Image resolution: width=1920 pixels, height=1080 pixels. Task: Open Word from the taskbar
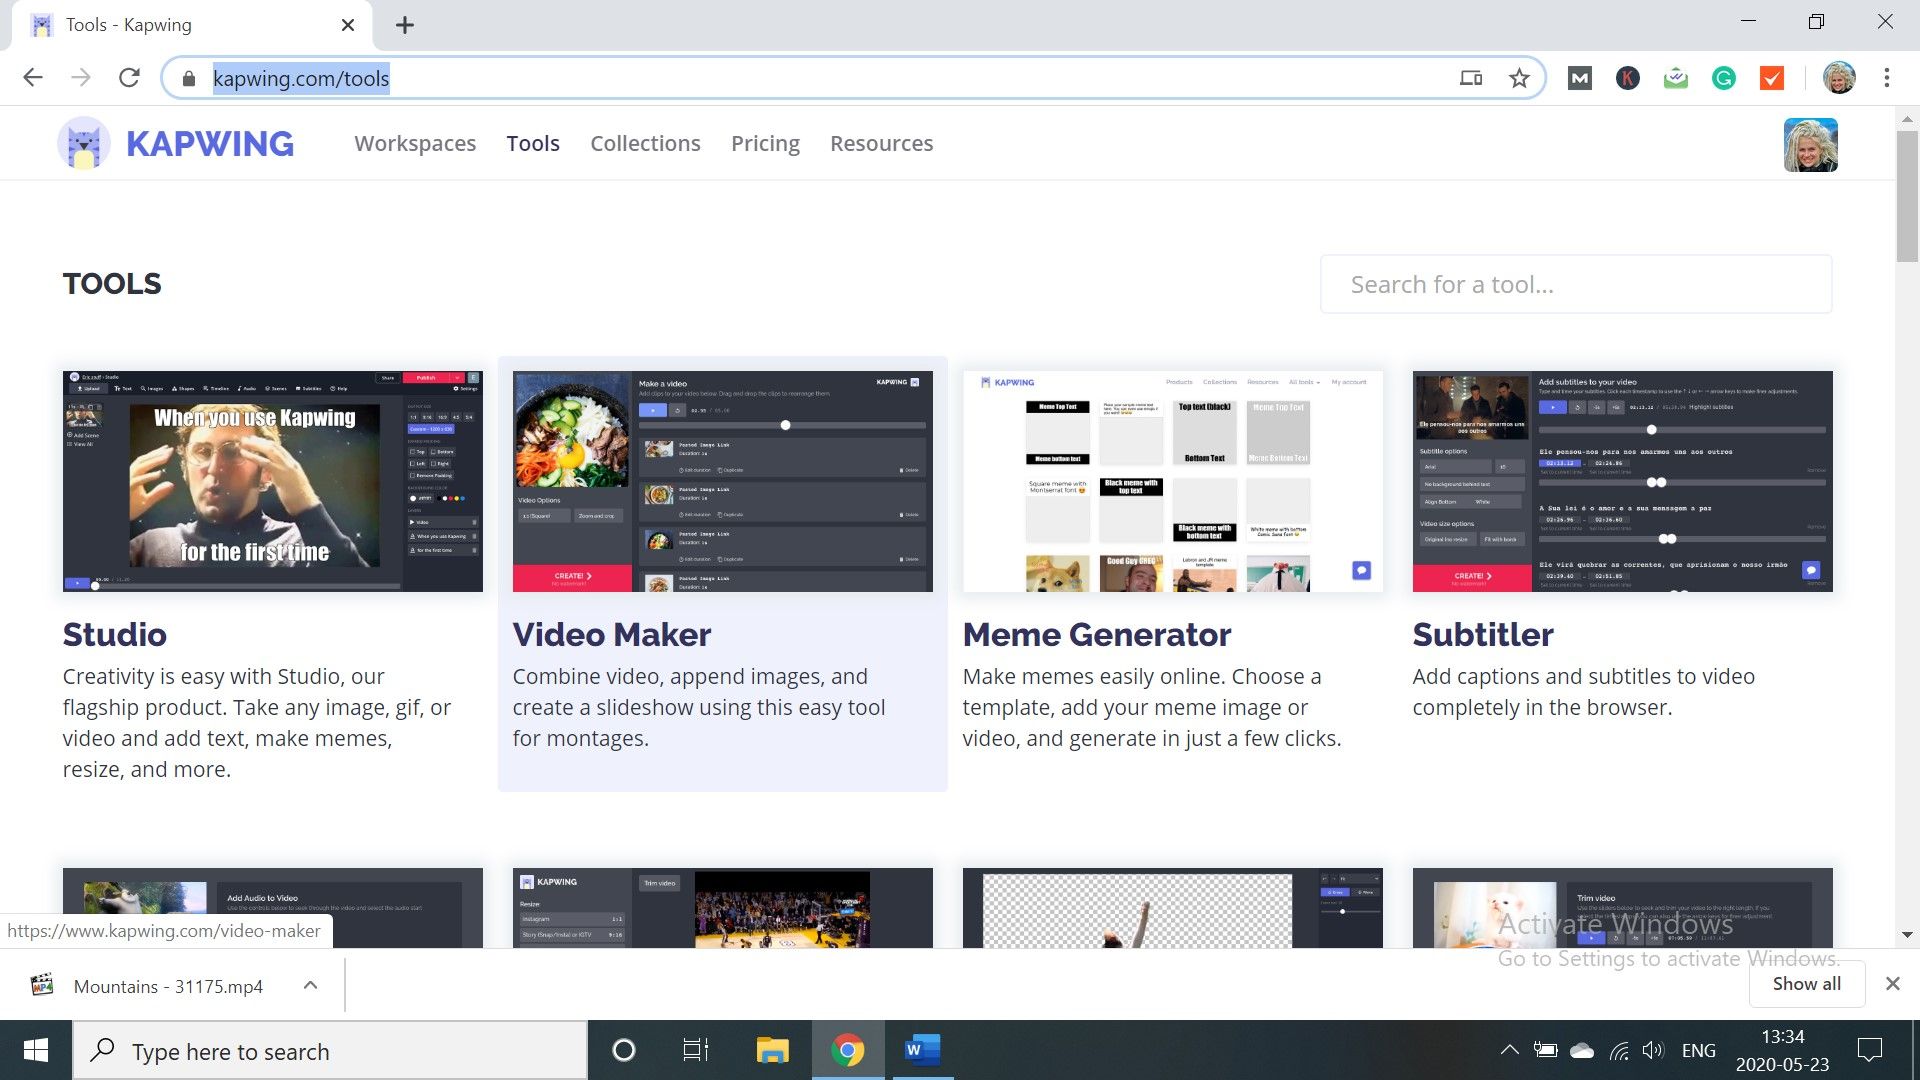click(x=921, y=1050)
